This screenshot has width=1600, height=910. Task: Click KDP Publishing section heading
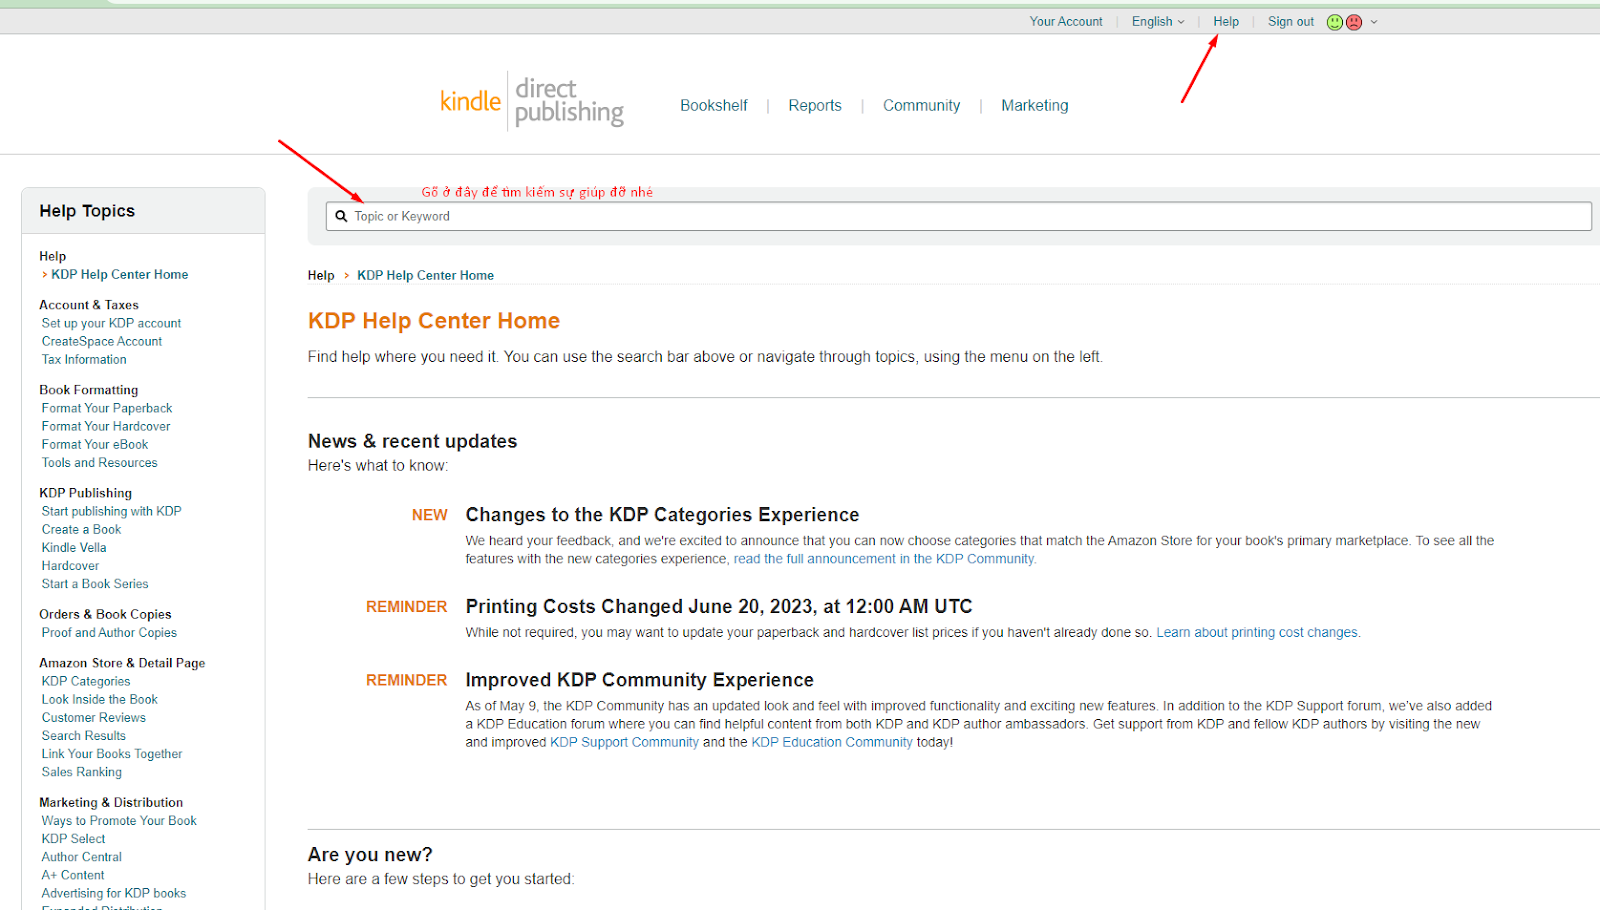[86, 493]
